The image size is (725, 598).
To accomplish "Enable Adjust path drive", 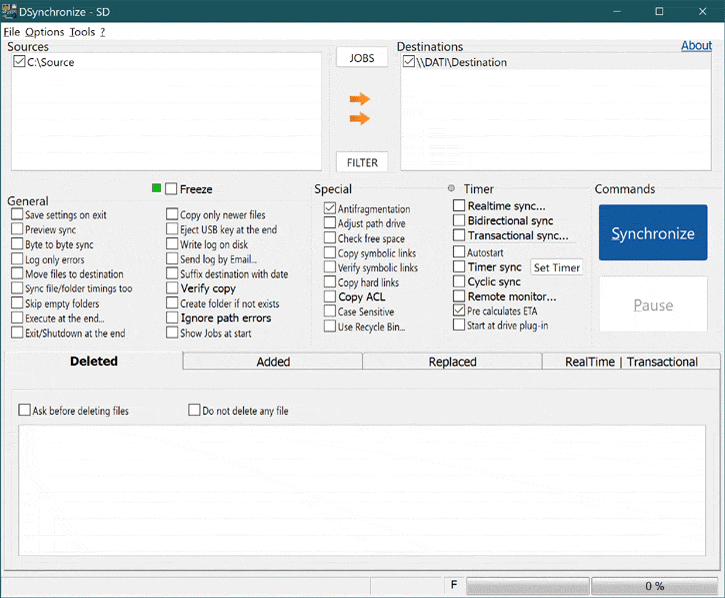I will [x=330, y=223].
